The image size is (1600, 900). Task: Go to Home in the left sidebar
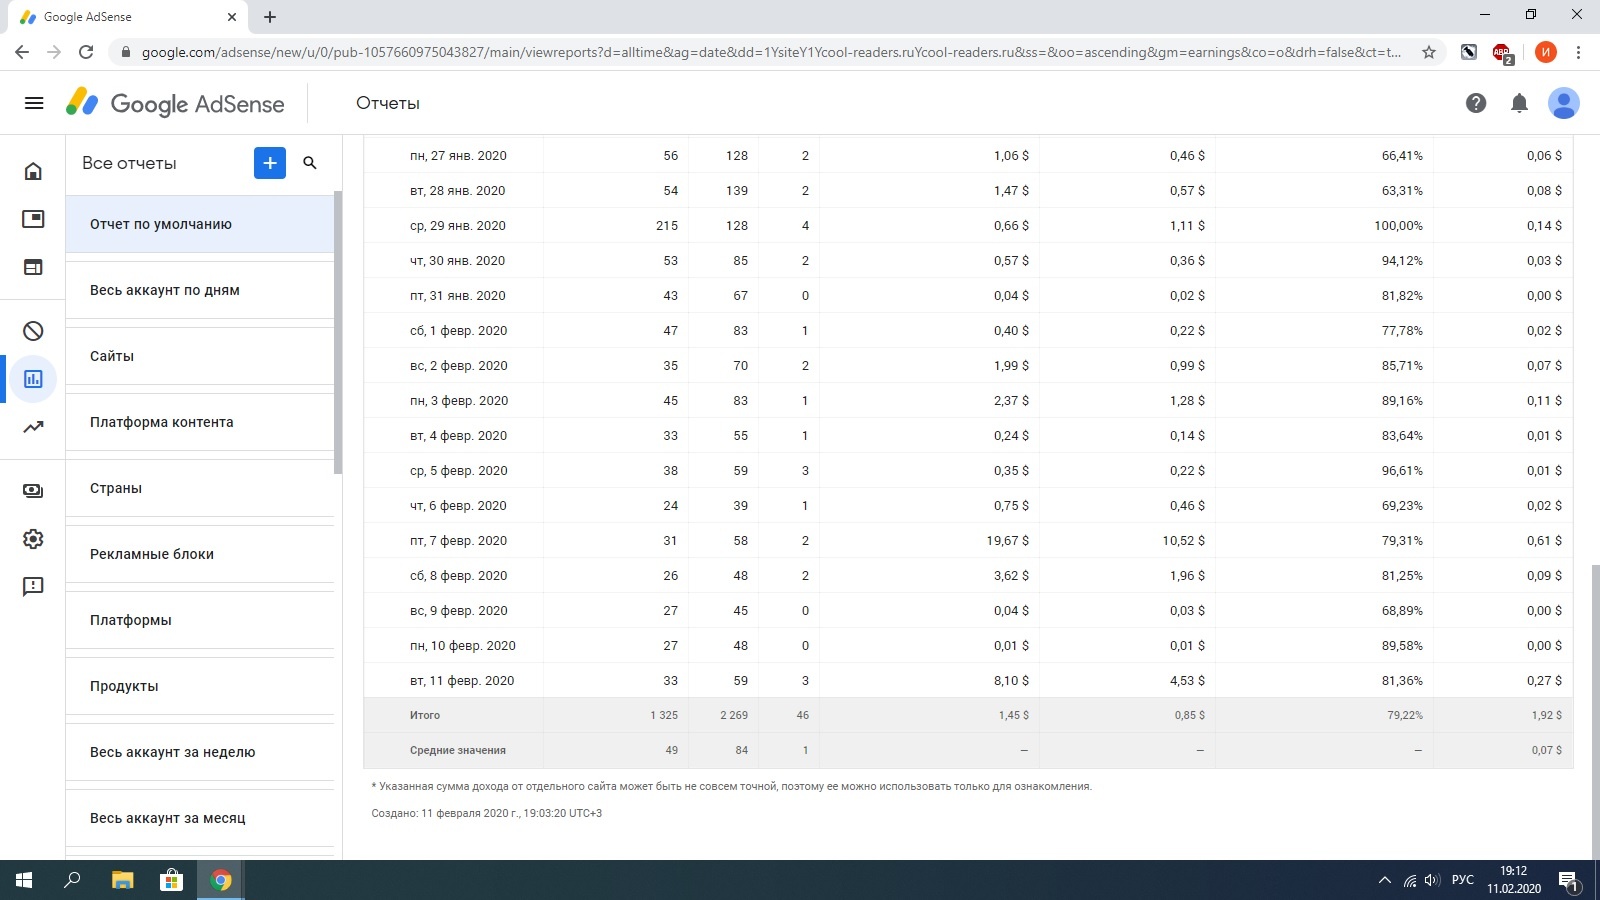(x=33, y=171)
